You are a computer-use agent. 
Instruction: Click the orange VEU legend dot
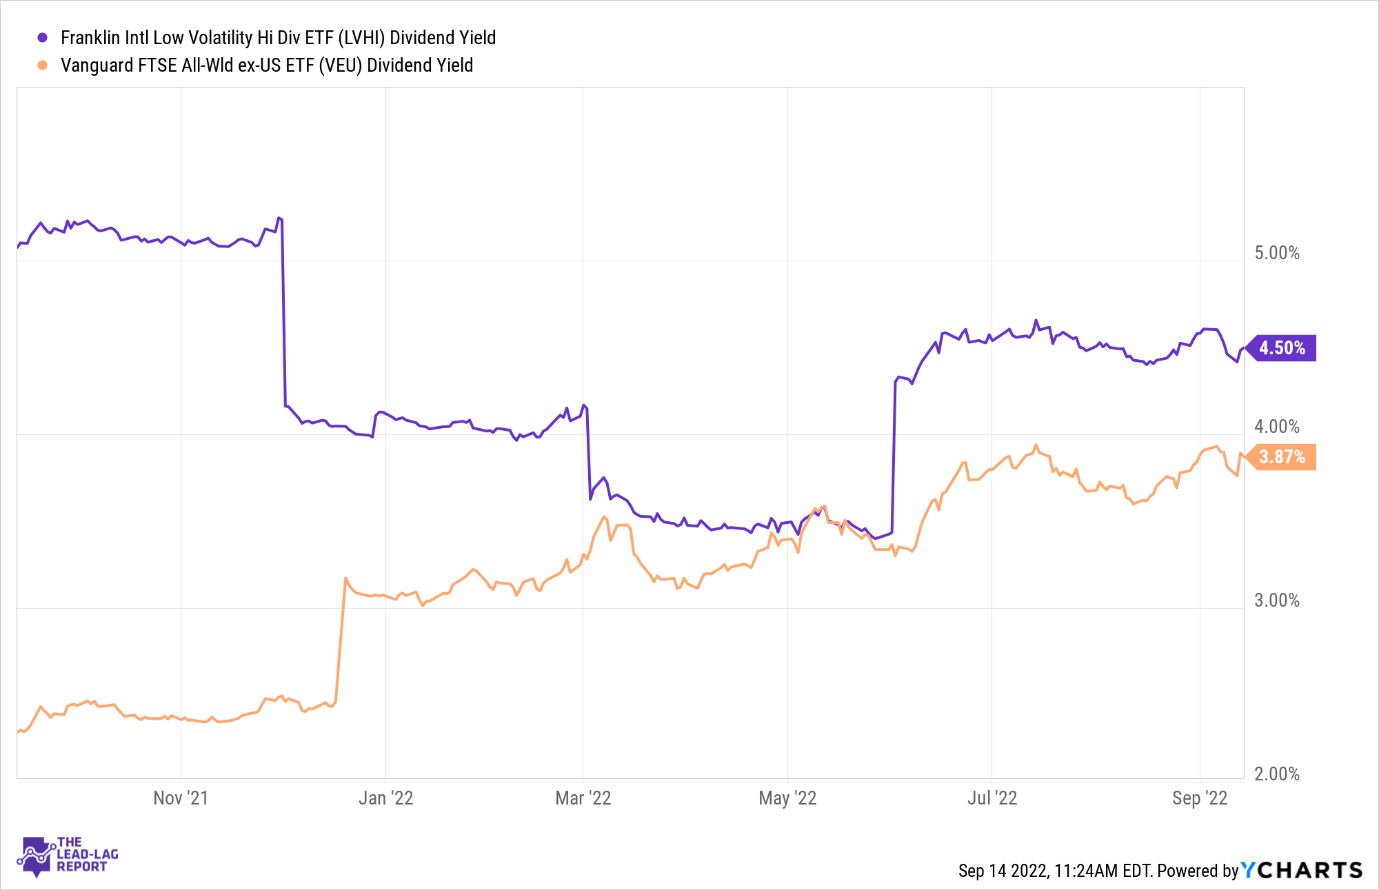pos(42,66)
